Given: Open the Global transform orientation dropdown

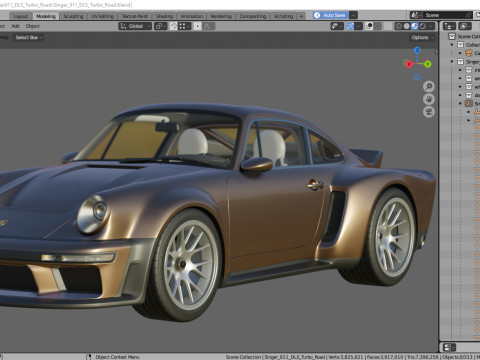Looking at the screenshot, I should [x=135, y=26].
